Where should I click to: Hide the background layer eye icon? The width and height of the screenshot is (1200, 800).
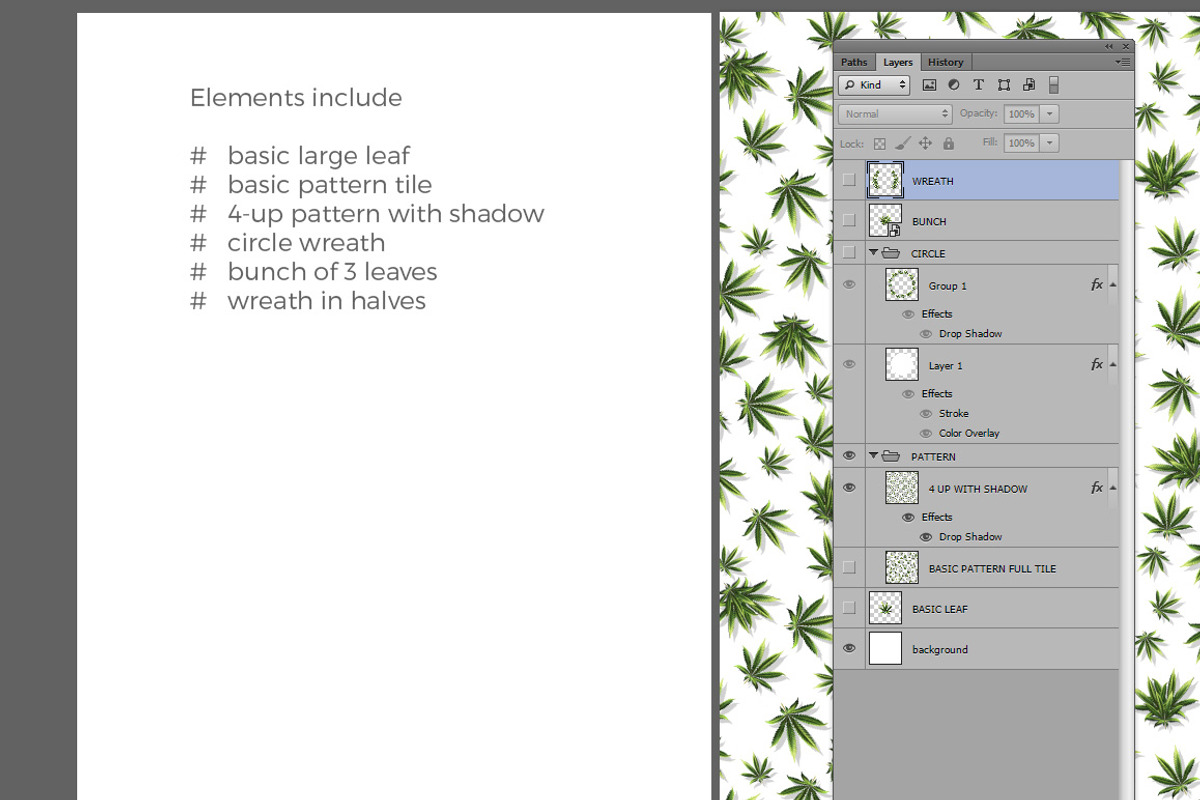849,648
